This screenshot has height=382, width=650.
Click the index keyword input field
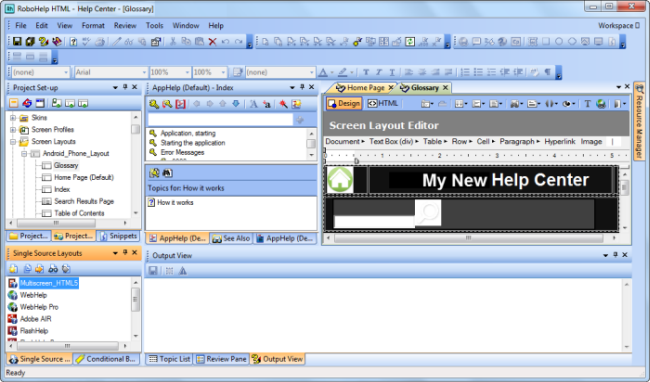(220, 119)
